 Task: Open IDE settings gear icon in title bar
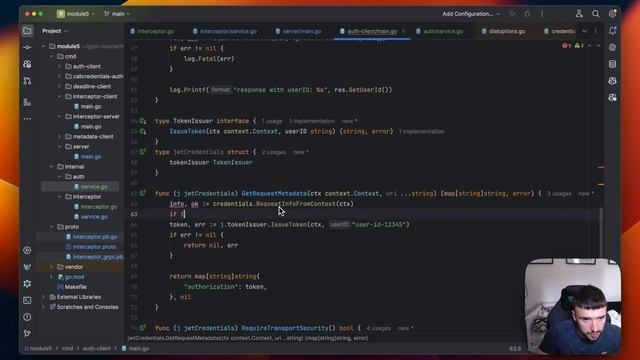click(x=612, y=14)
